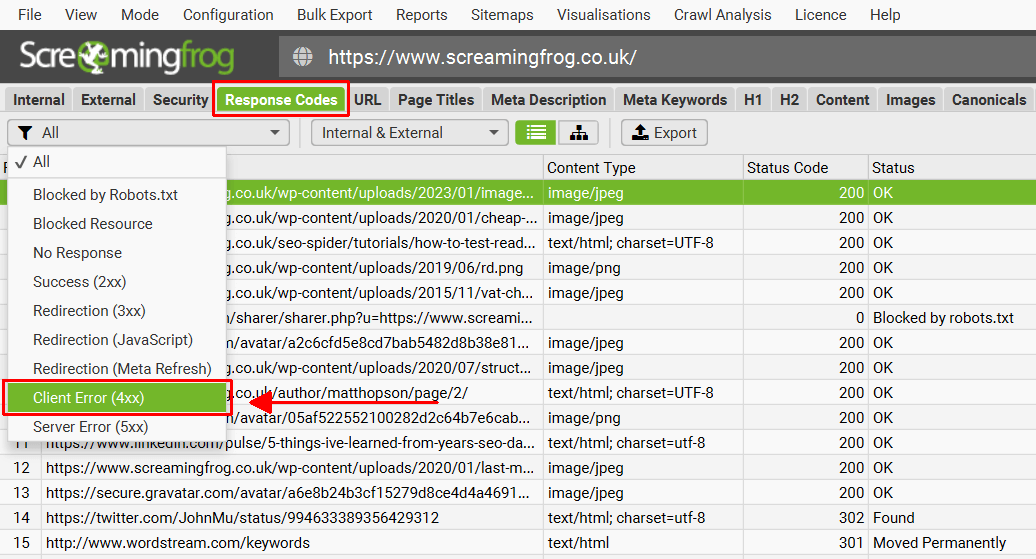The height and width of the screenshot is (559, 1036).
Task: Expand the All filter dropdown arrow
Action: pos(275,133)
